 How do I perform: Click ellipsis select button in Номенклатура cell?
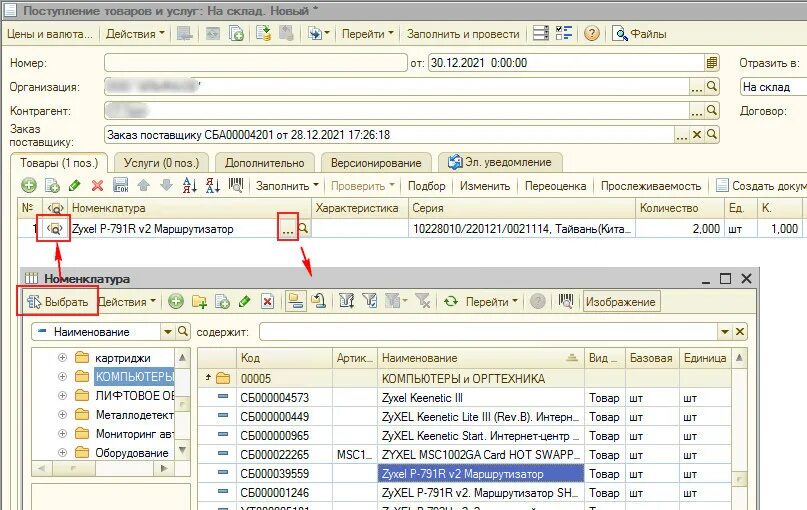tap(288, 229)
